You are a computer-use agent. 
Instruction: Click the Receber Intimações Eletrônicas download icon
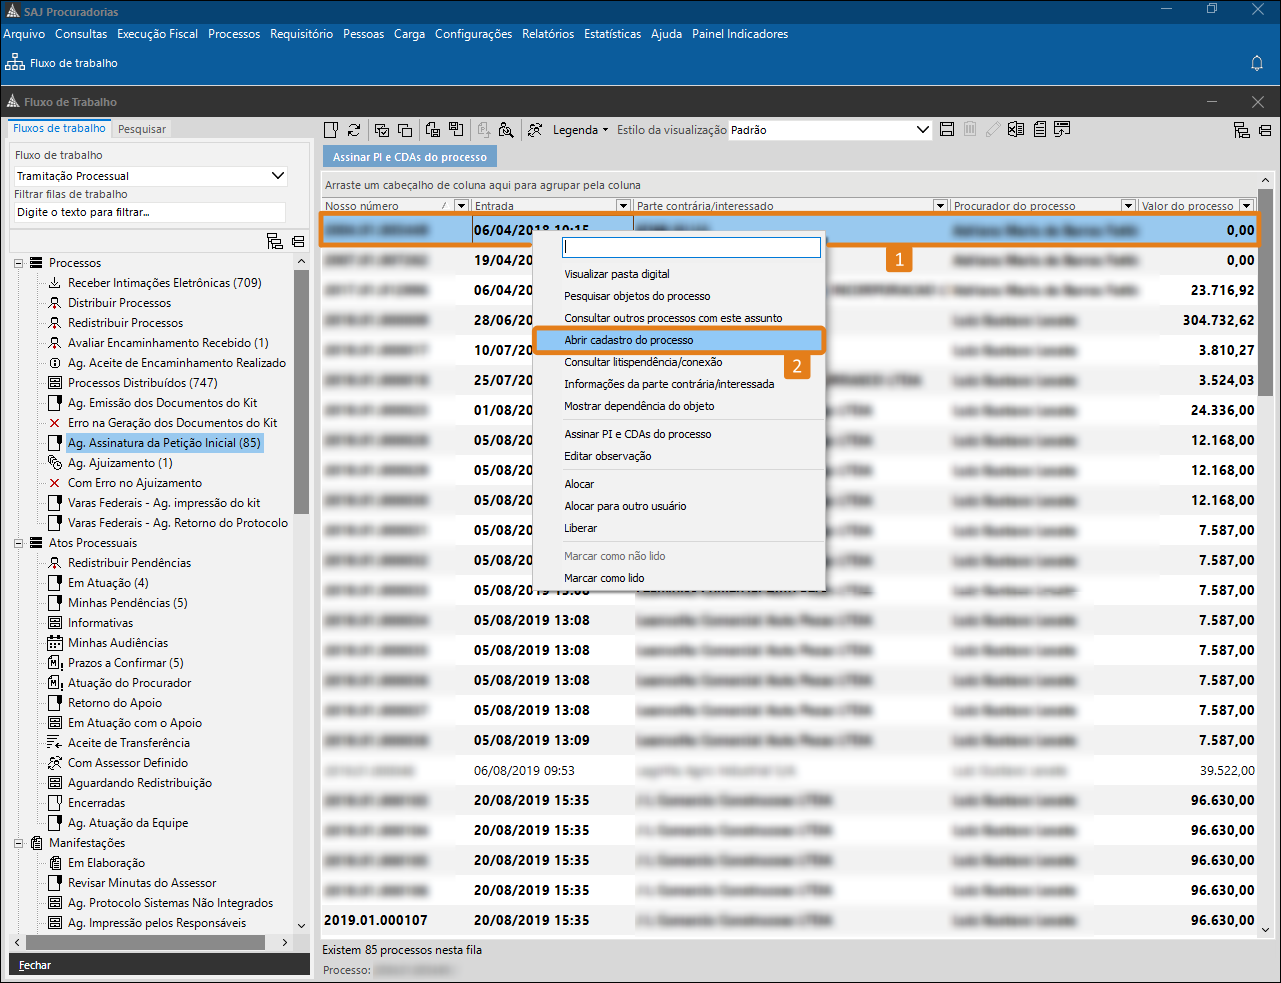pos(55,283)
